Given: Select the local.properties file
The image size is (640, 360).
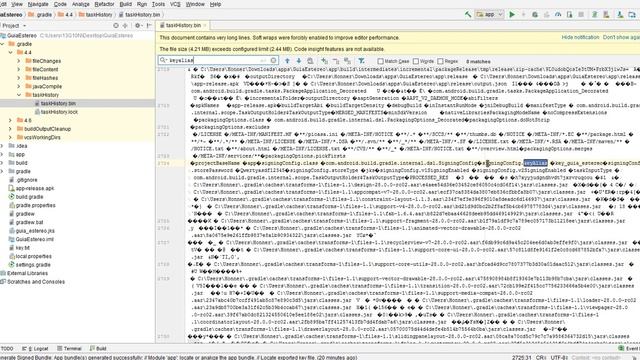Looking at the screenshot, I should (x=30, y=256).
